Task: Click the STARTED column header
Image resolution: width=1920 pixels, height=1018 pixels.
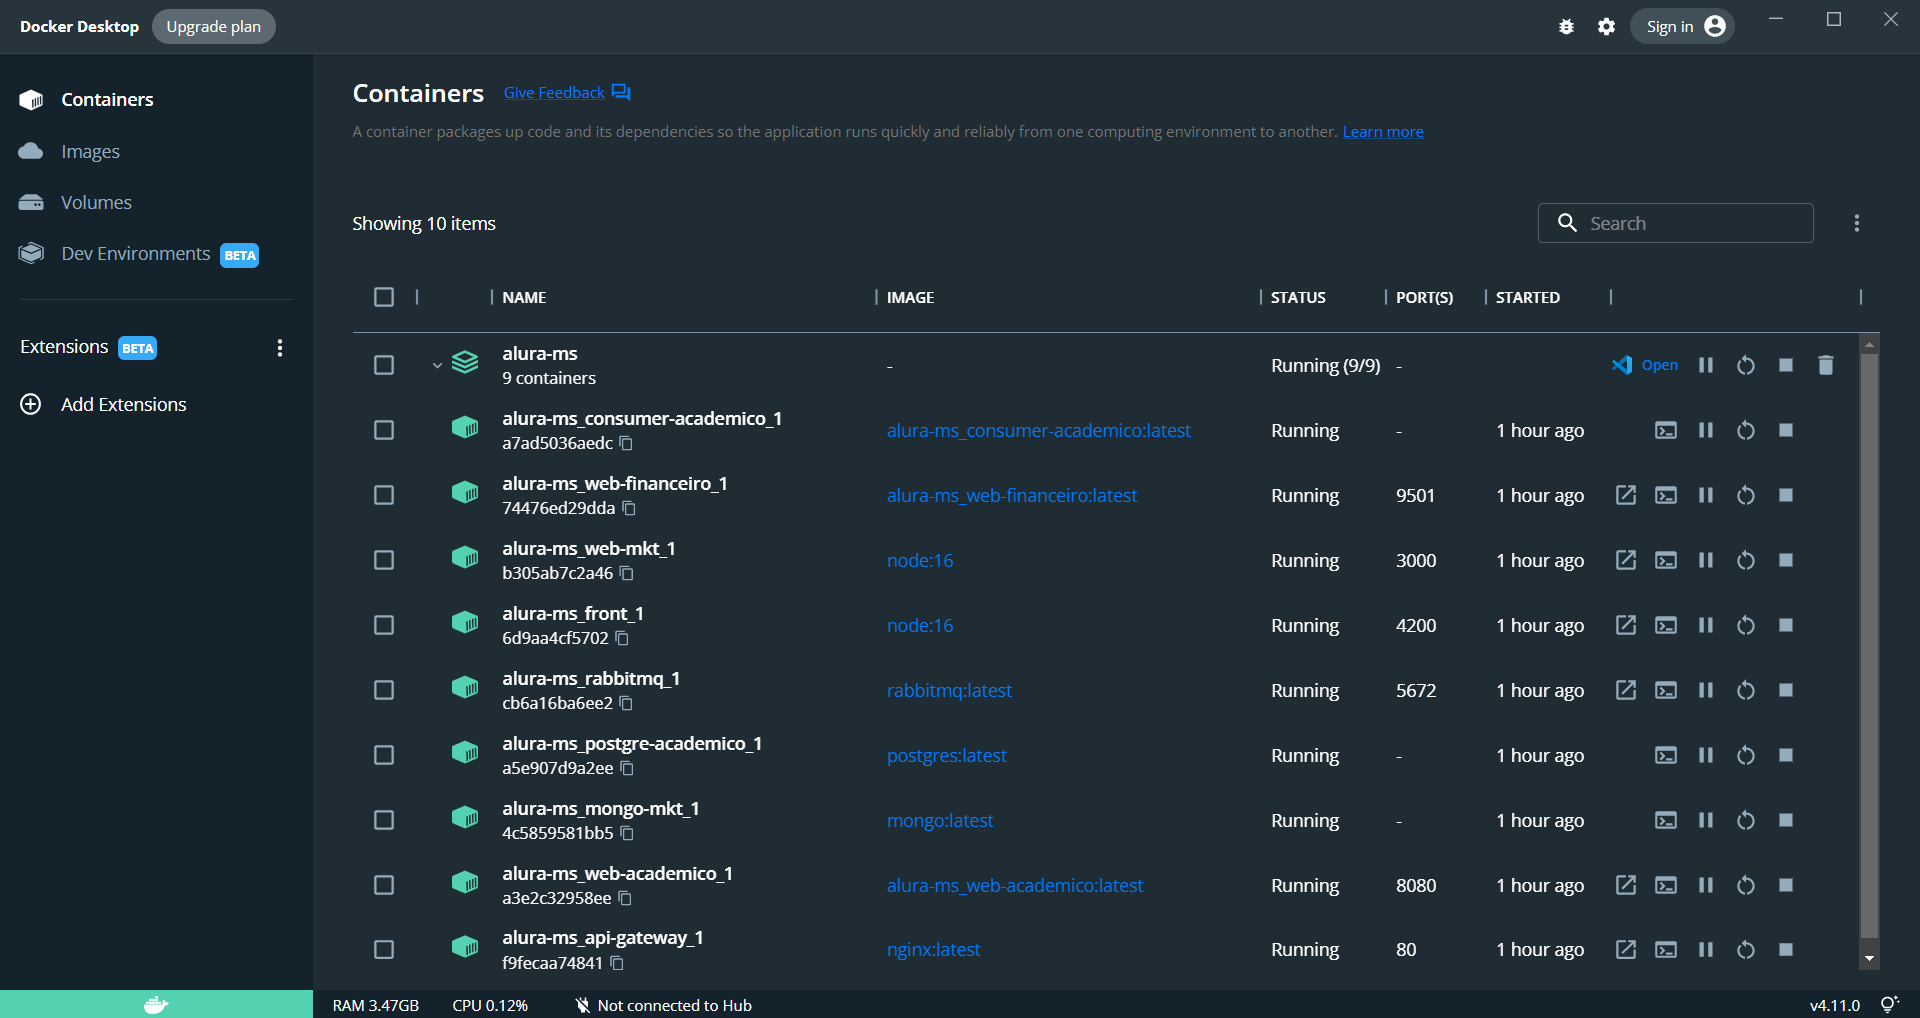Action: point(1527,298)
